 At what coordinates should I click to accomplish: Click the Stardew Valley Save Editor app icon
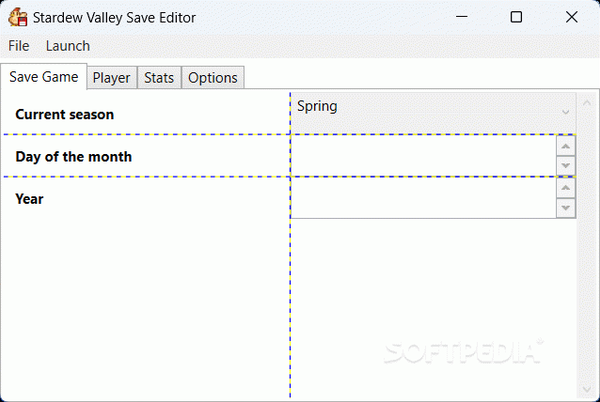point(18,17)
